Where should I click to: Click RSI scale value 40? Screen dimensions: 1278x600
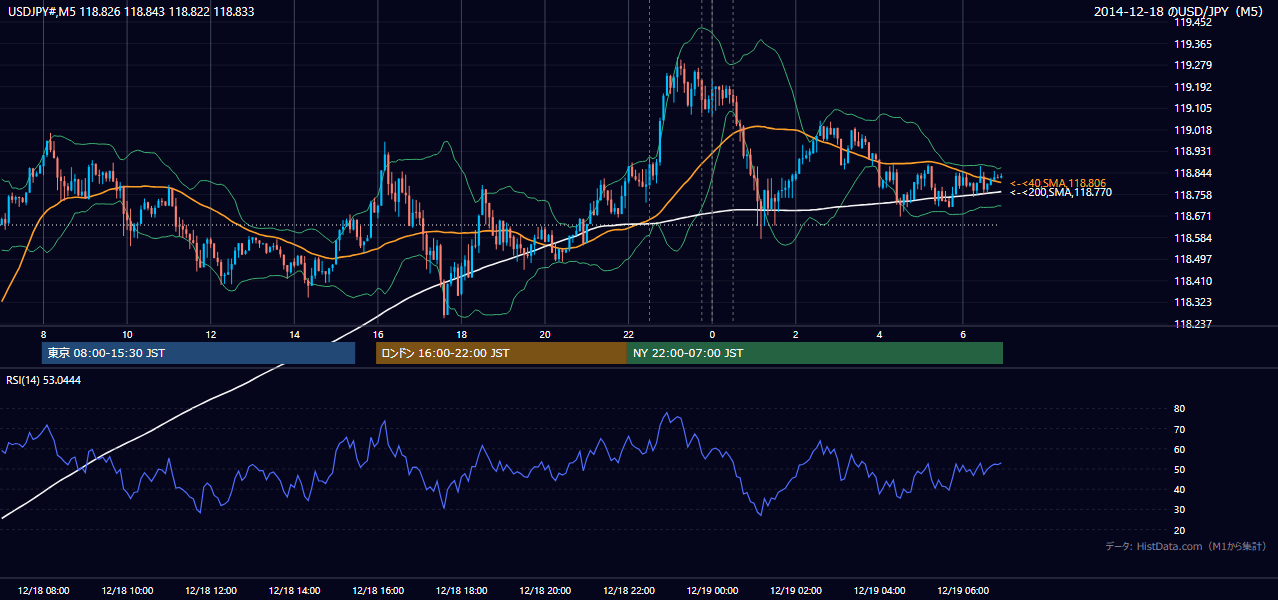click(x=1179, y=489)
